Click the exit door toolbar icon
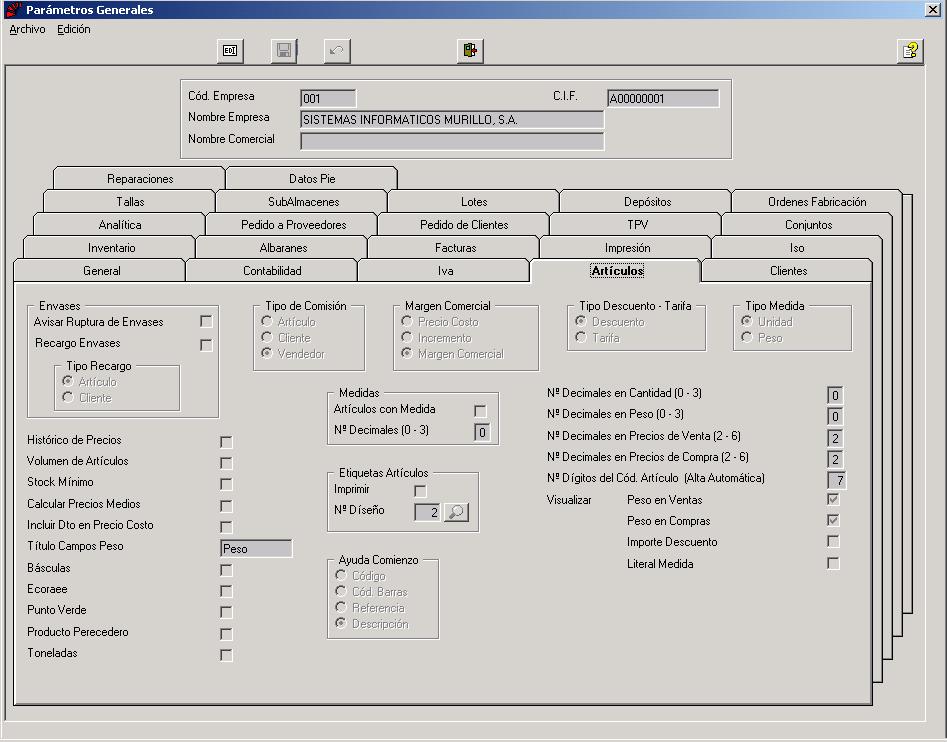The image size is (947, 742). pos(470,51)
